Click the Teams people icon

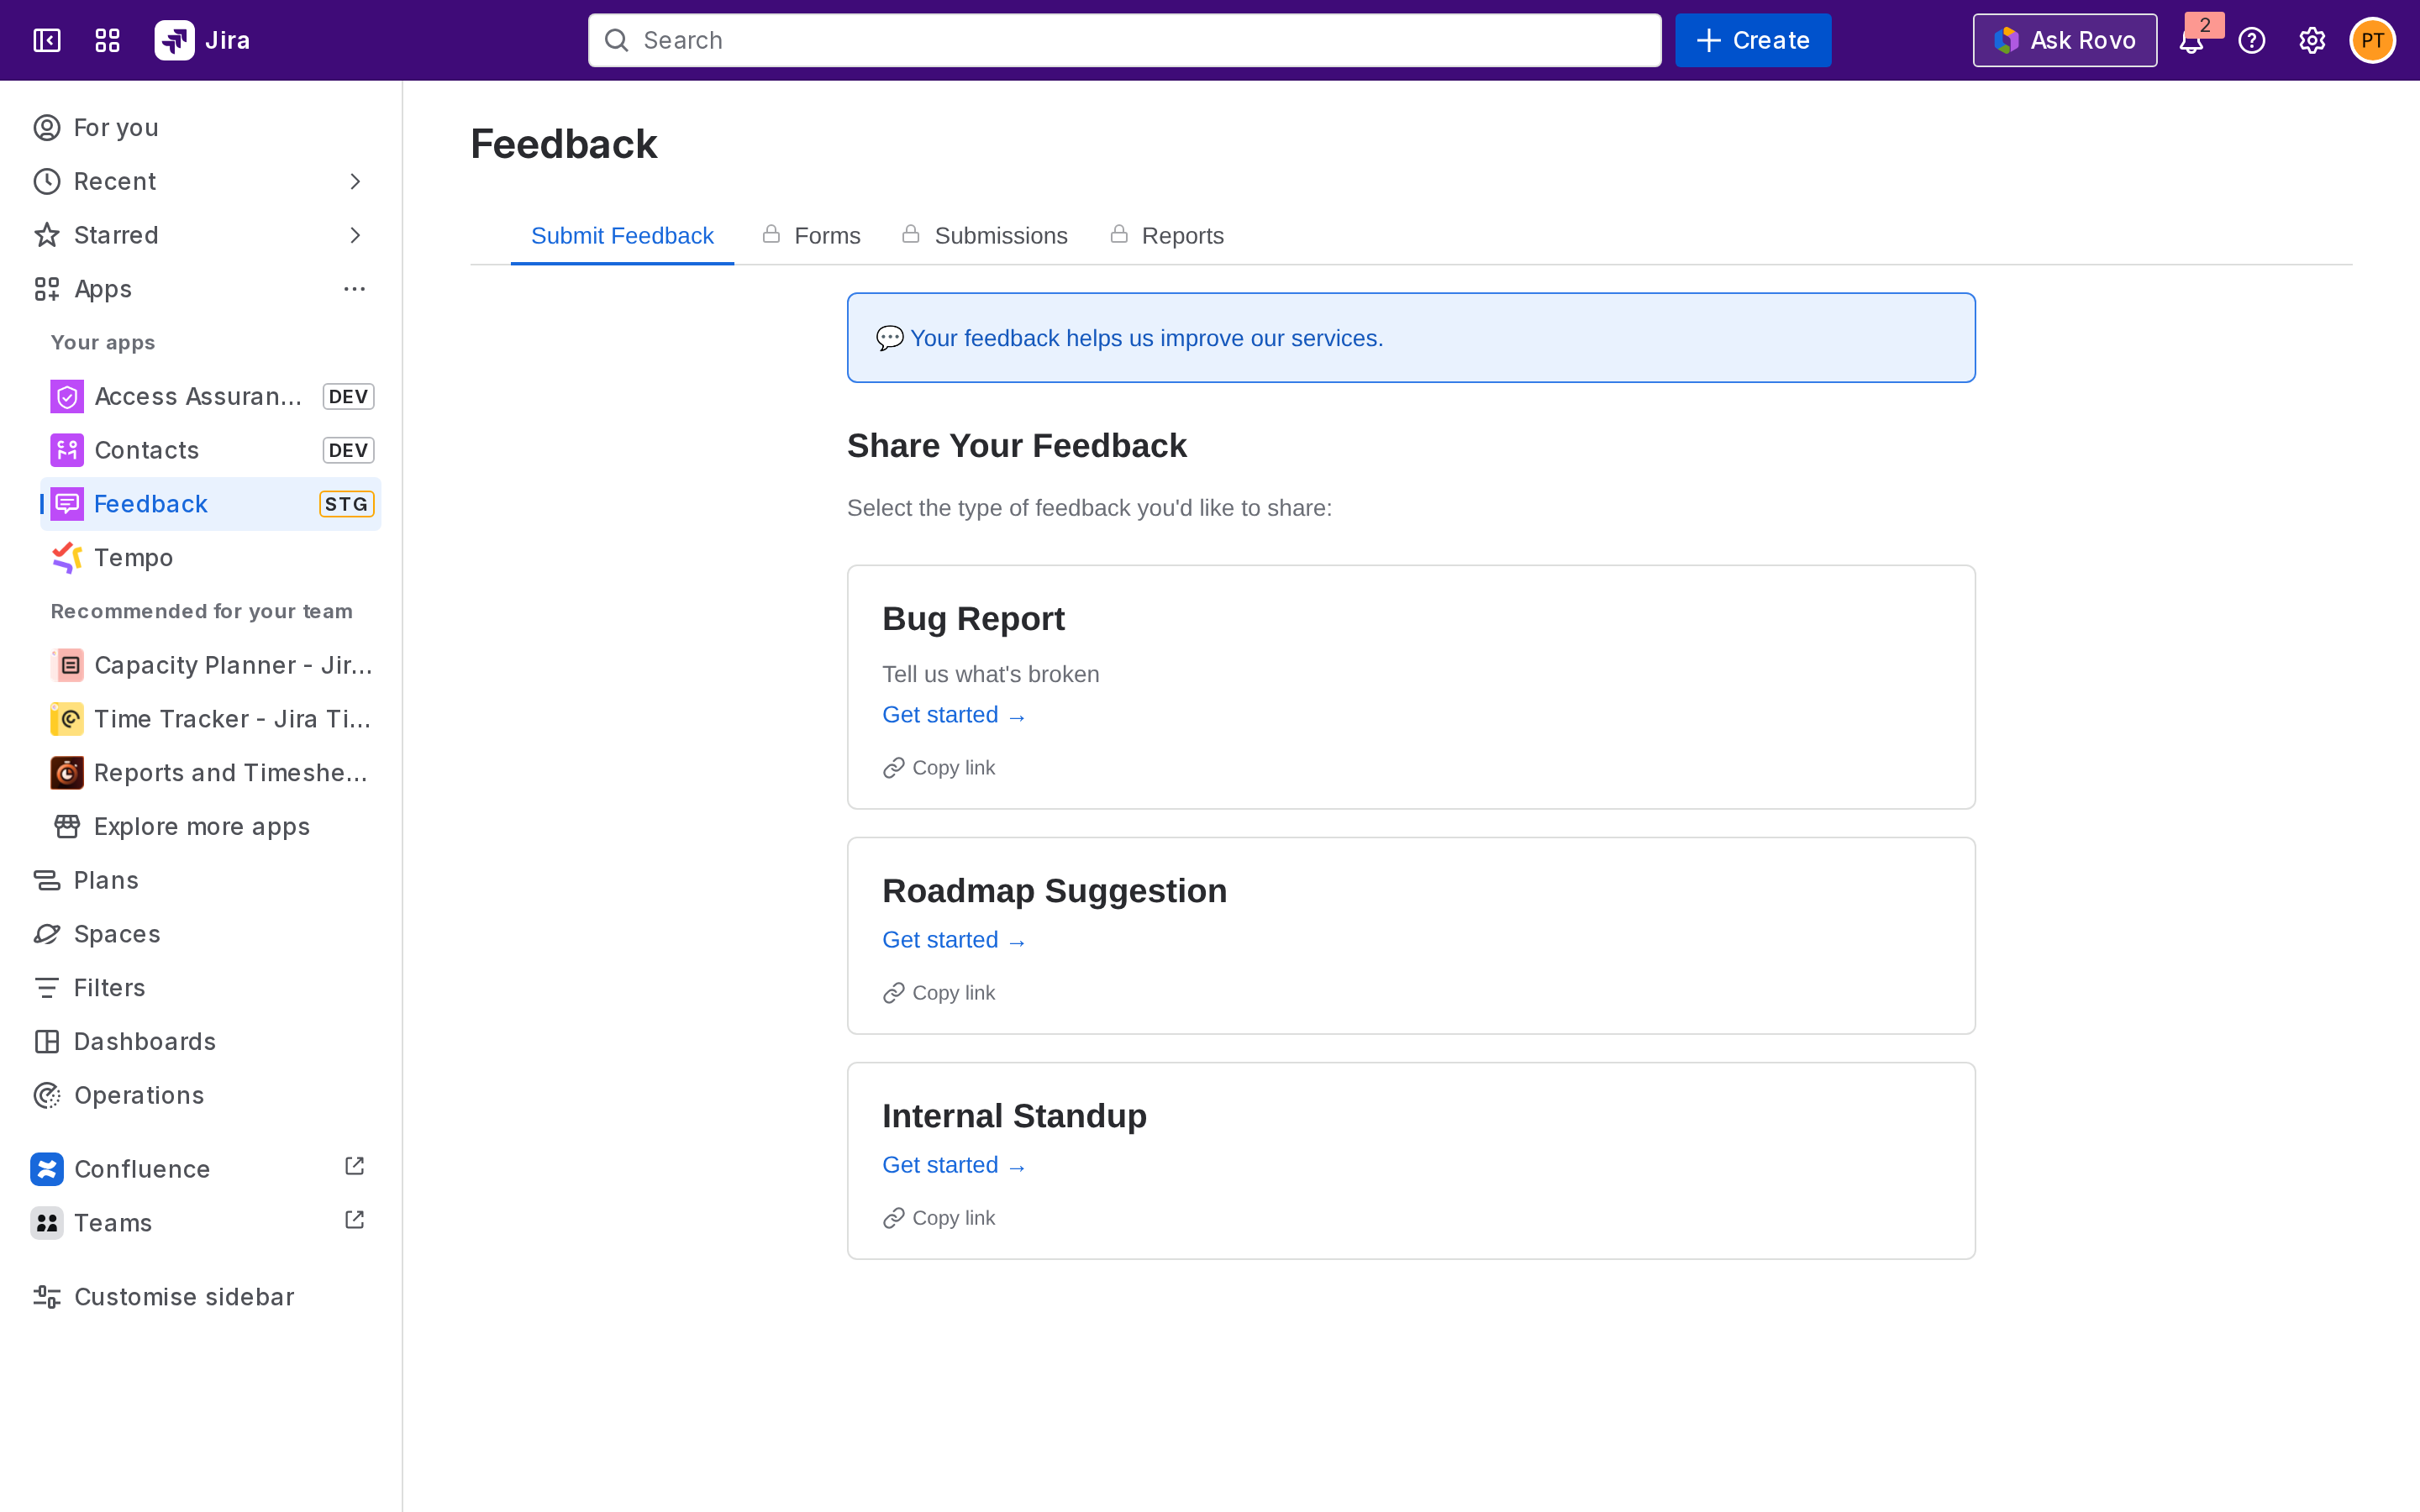[47, 1223]
